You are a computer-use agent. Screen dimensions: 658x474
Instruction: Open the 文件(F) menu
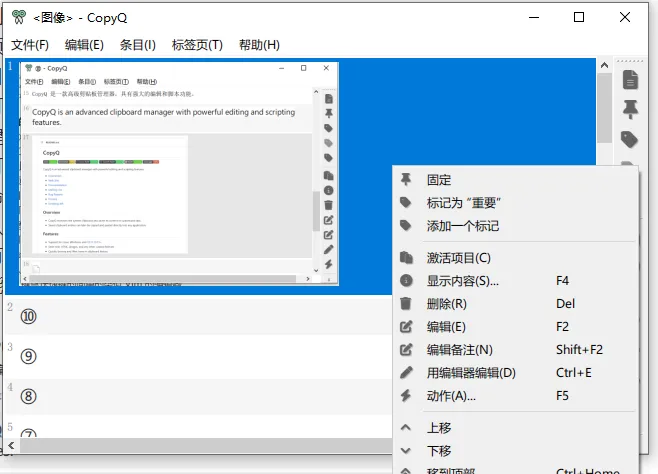click(x=30, y=45)
